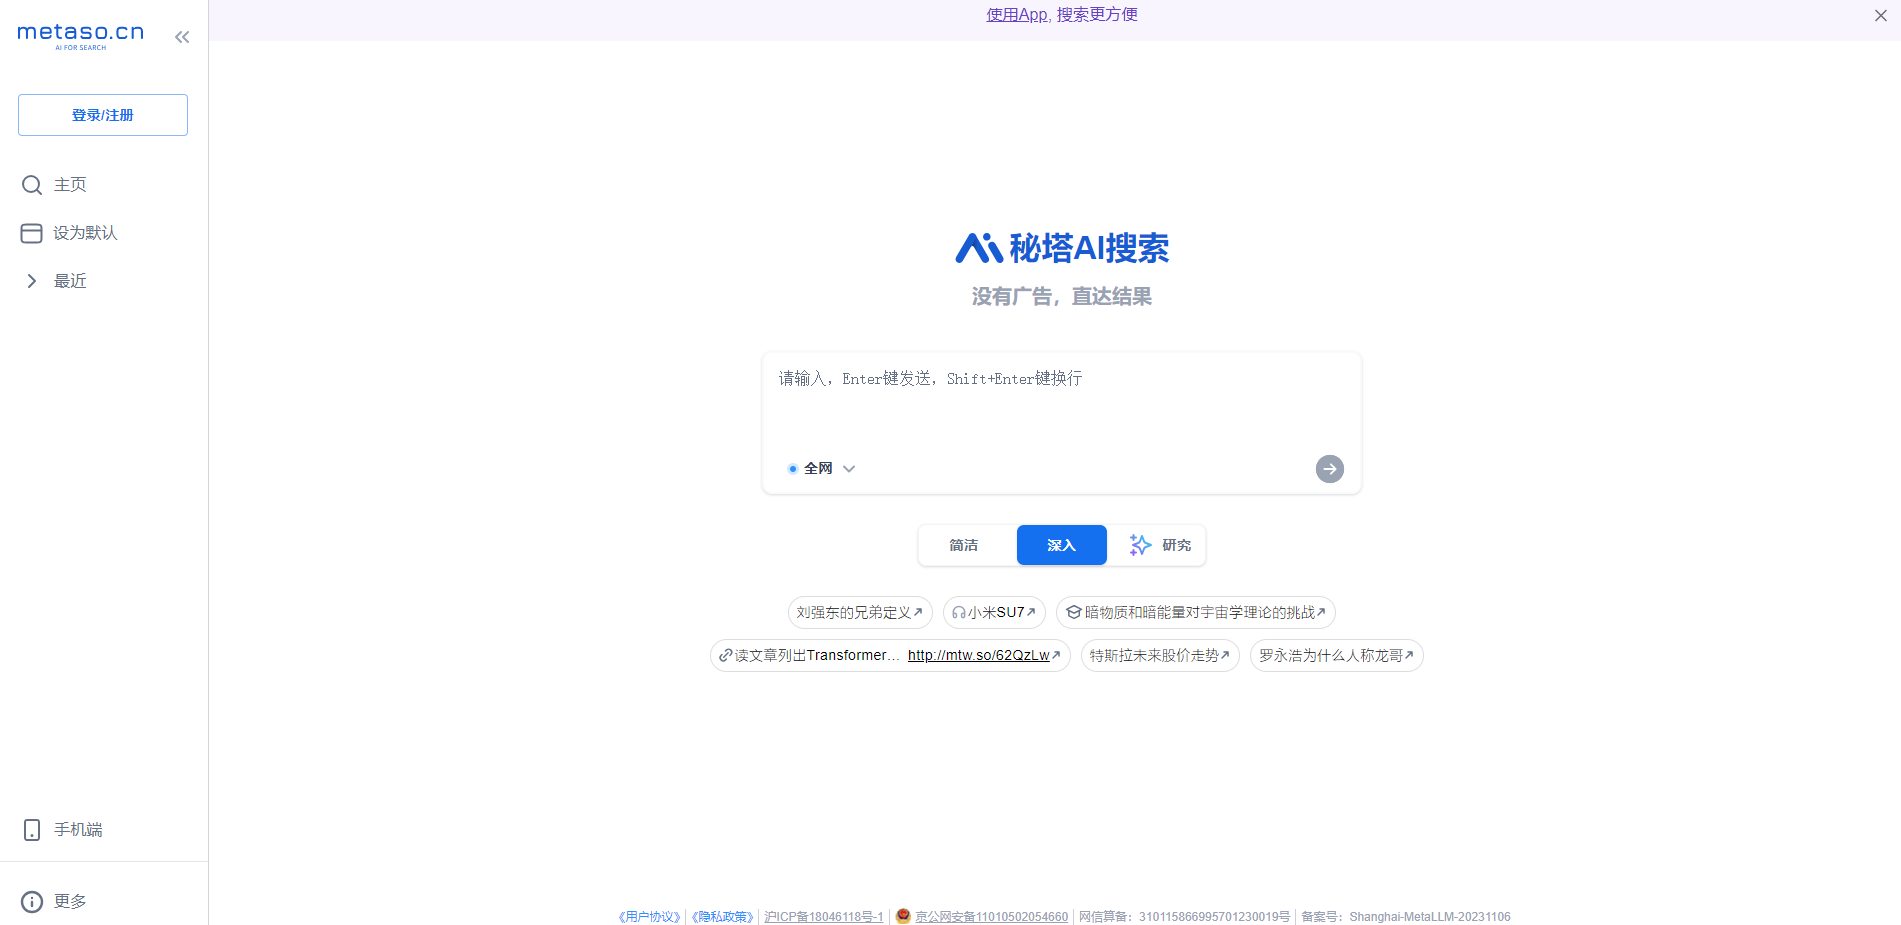This screenshot has height=925, width=1901.
Task: Open the 登录/注册 login page
Action: pos(103,115)
